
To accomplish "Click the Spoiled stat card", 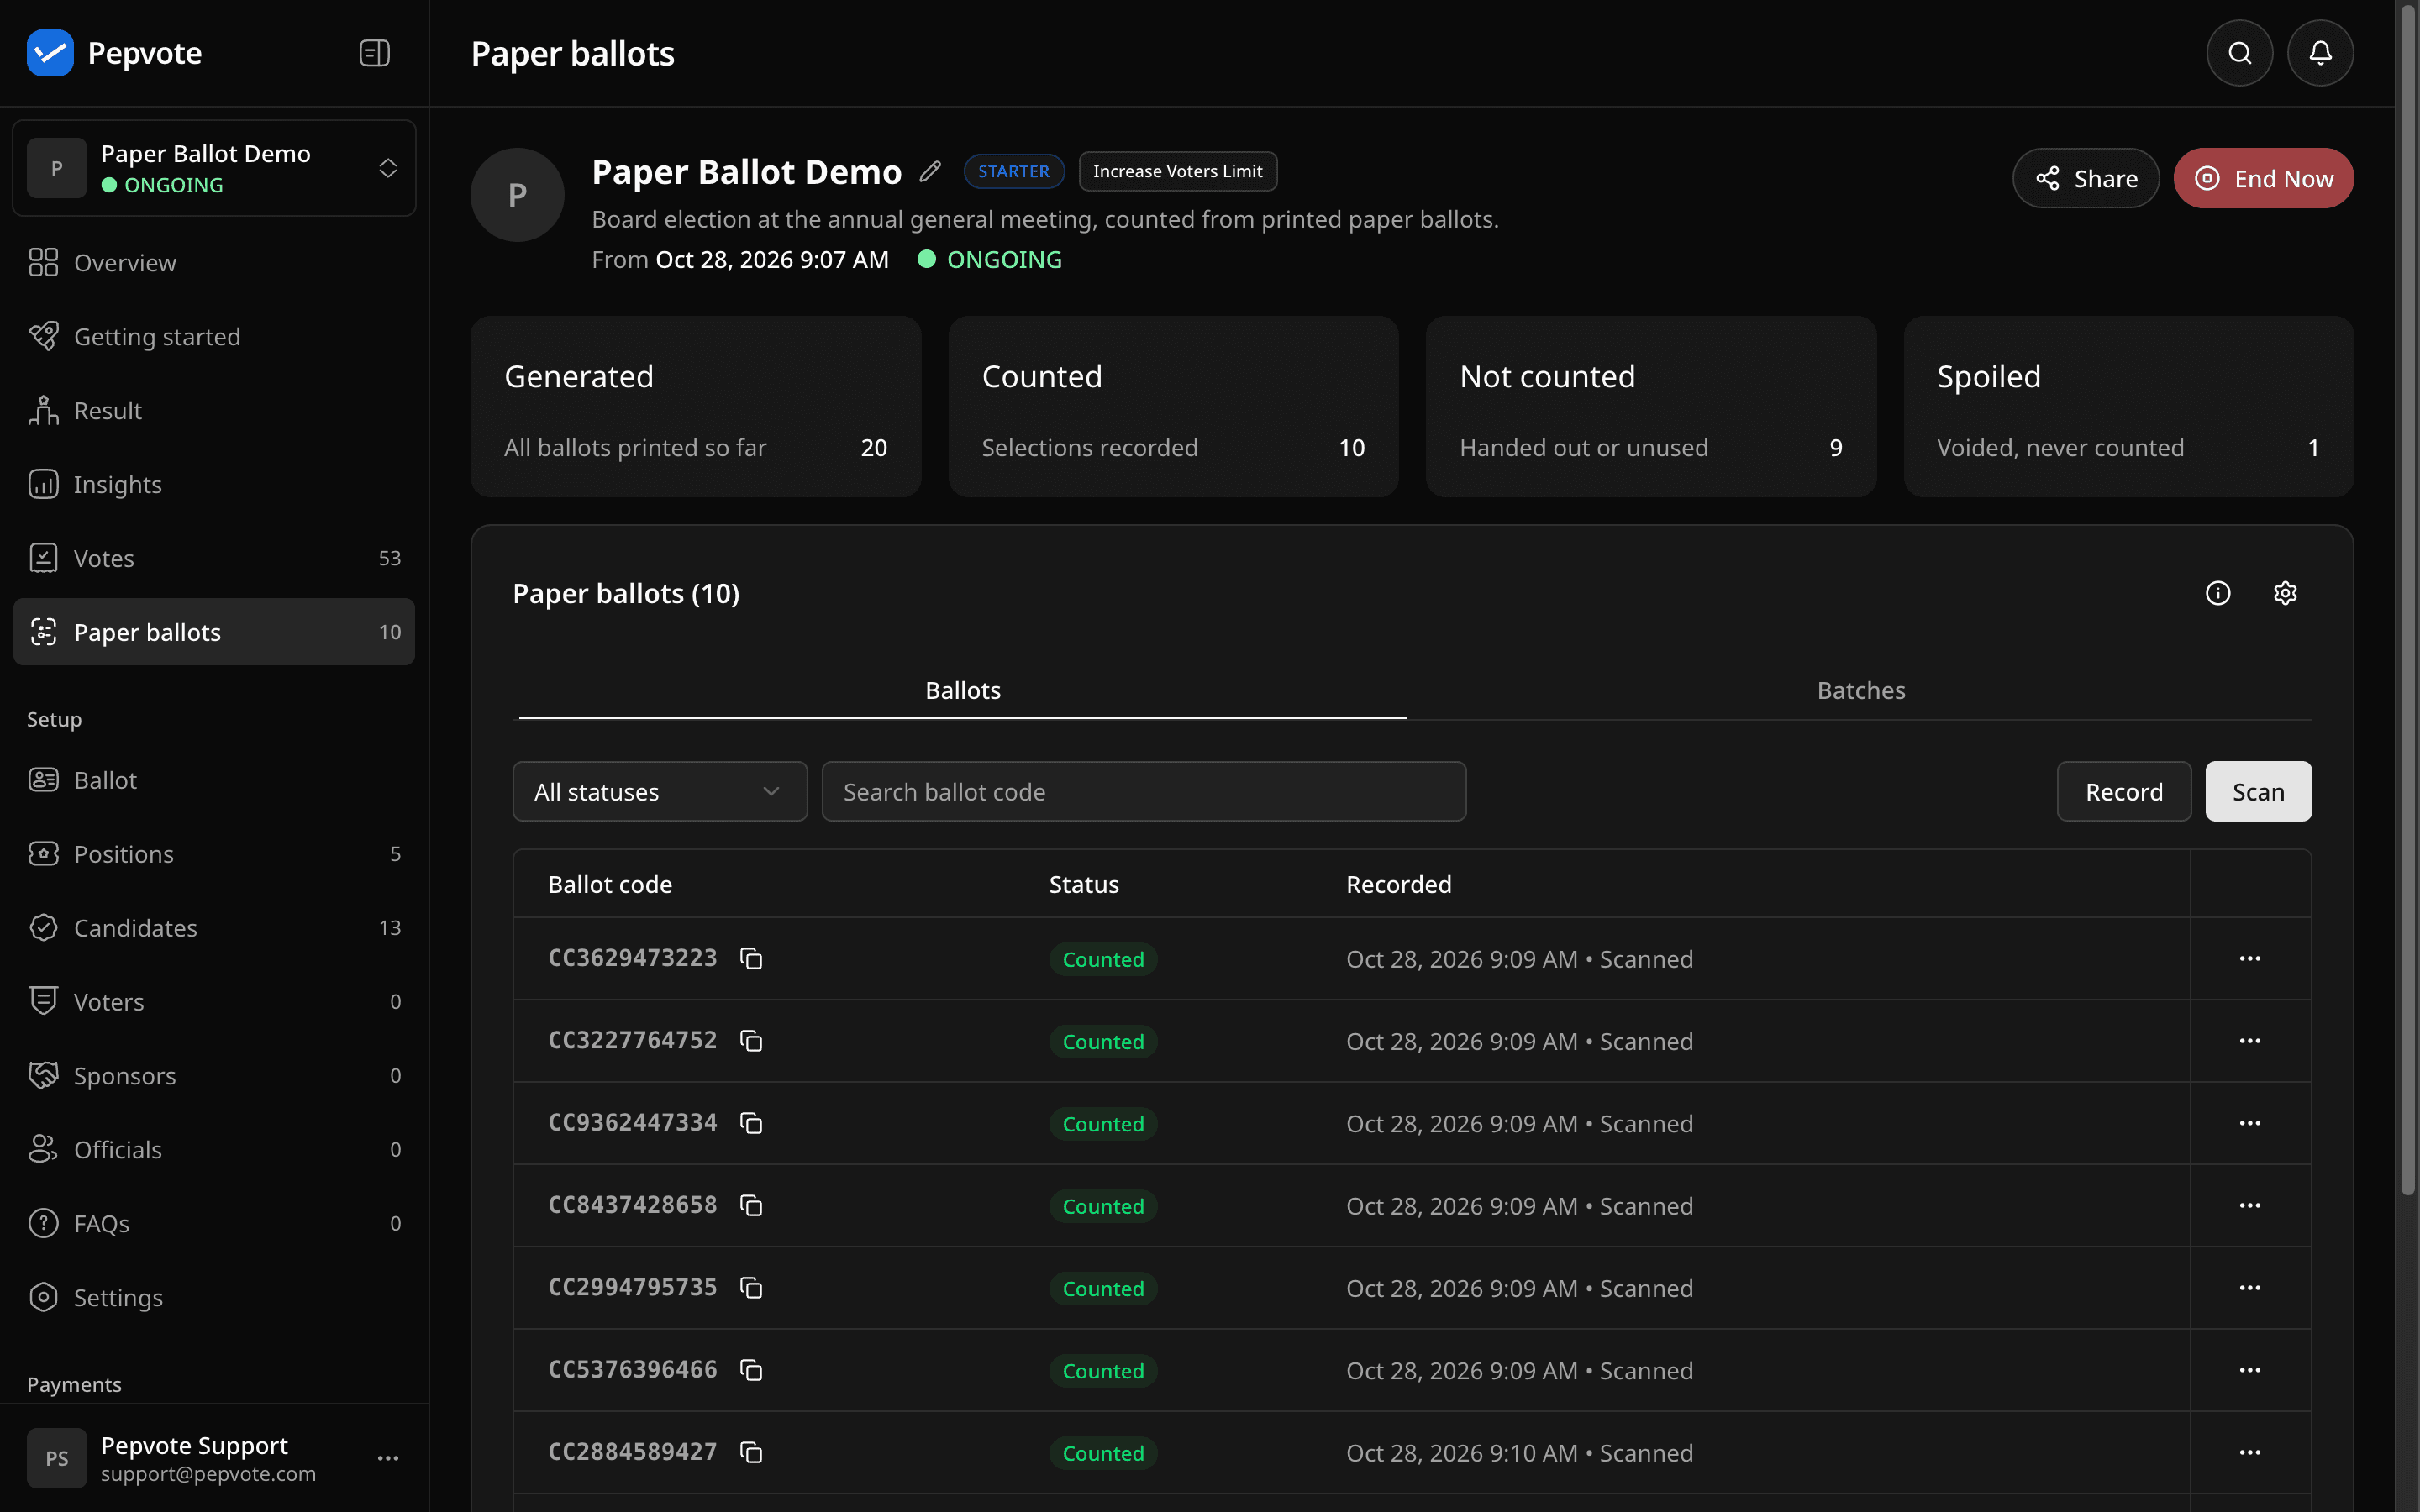I will click(x=2128, y=407).
